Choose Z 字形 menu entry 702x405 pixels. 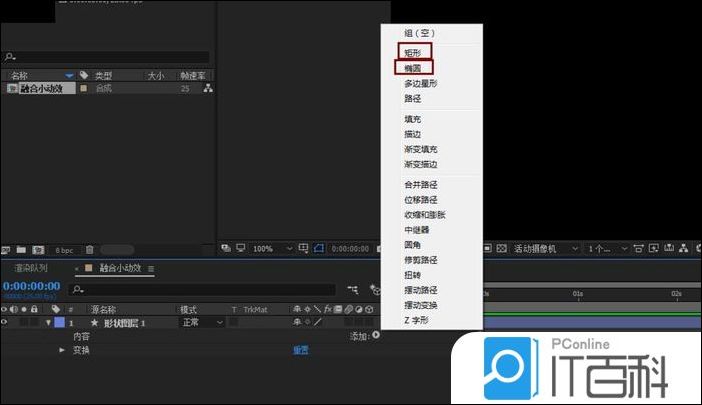click(x=416, y=320)
